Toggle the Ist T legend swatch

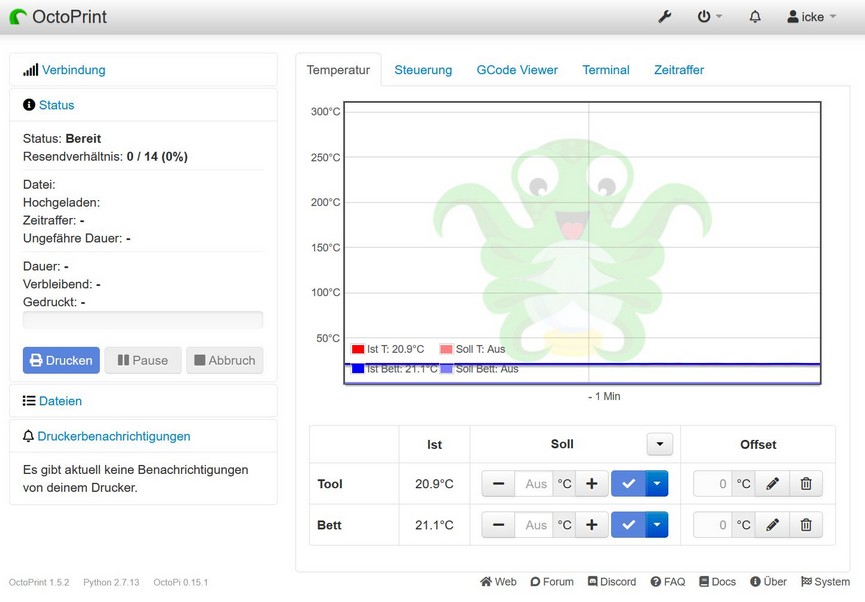pos(358,349)
